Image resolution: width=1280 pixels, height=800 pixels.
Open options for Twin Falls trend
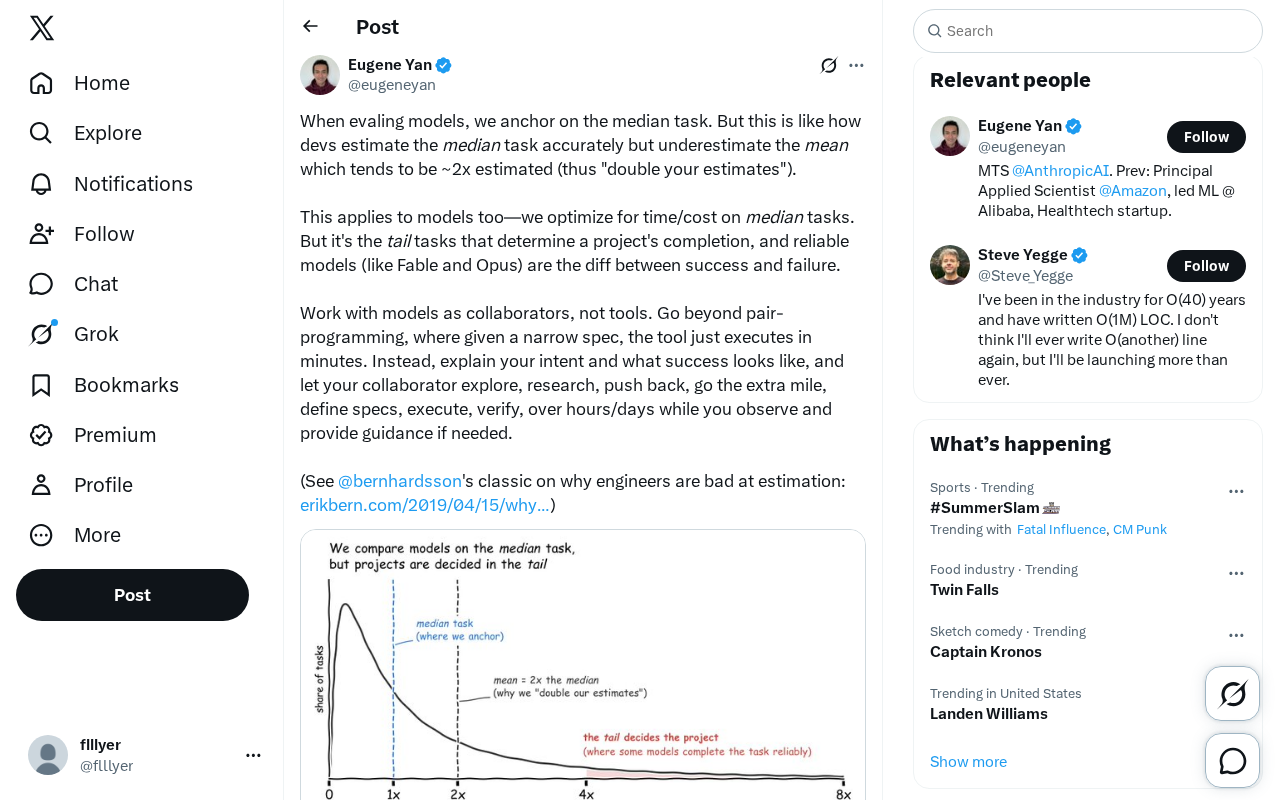coord(1236,573)
